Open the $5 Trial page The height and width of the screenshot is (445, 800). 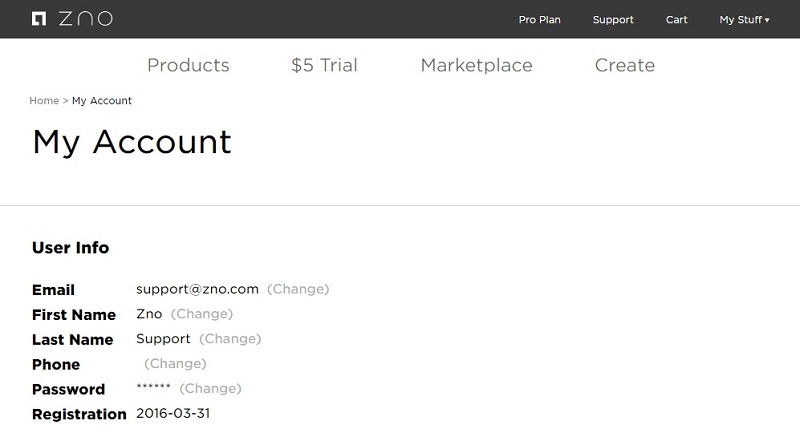(x=324, y=65)
